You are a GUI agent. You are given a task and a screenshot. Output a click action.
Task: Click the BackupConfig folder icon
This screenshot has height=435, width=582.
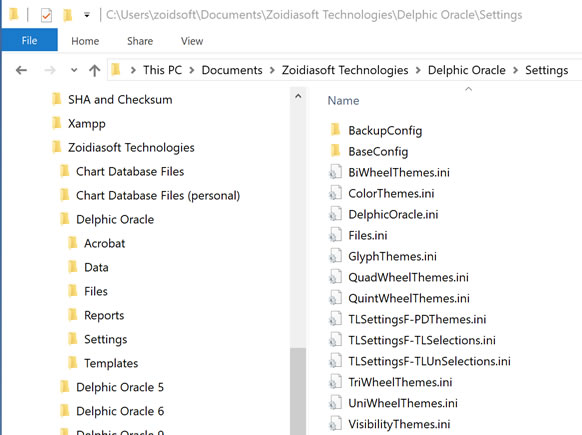[335, 130]
